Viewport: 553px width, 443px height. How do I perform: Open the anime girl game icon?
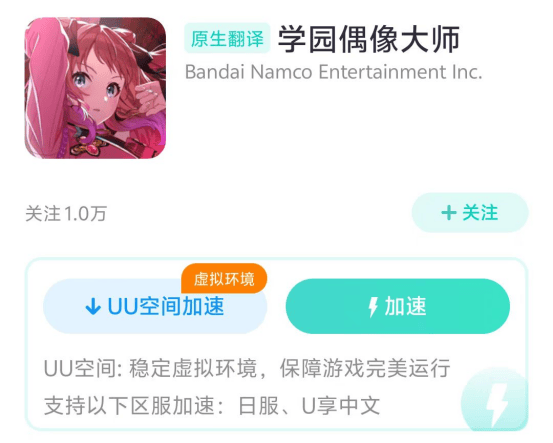click(x=95, y=88)
